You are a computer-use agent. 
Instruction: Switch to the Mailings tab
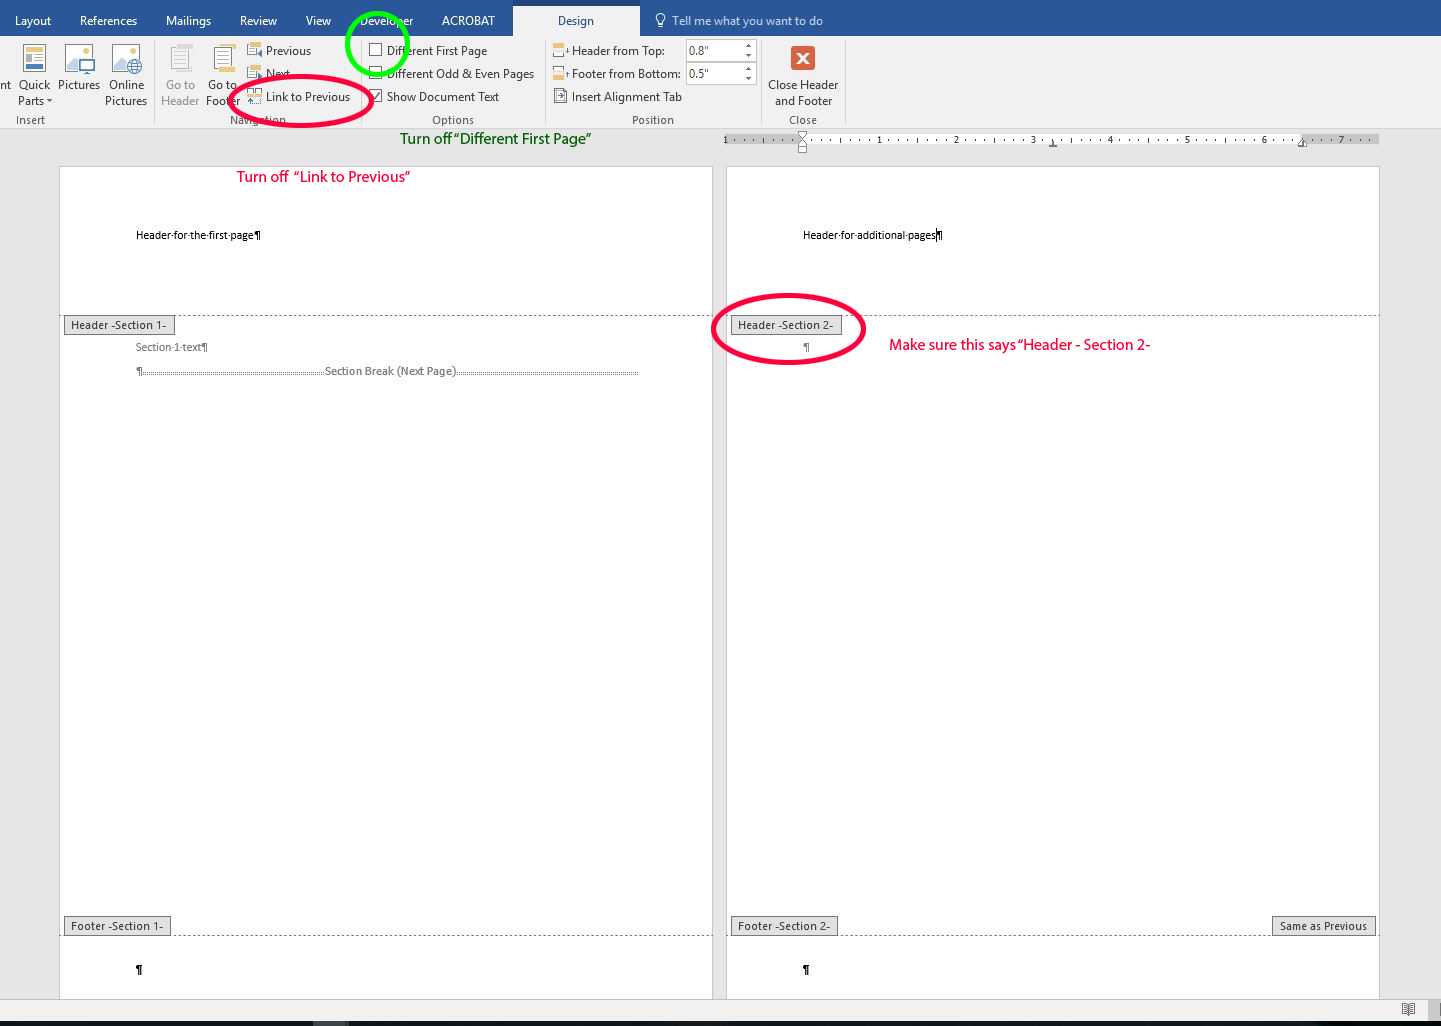(188, 20)
